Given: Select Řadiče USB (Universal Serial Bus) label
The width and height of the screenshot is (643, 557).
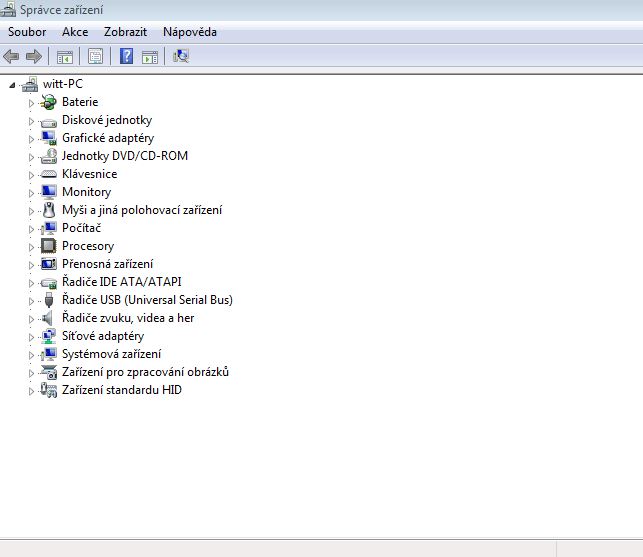Looking at the screenshot, I should click(147, 300).
